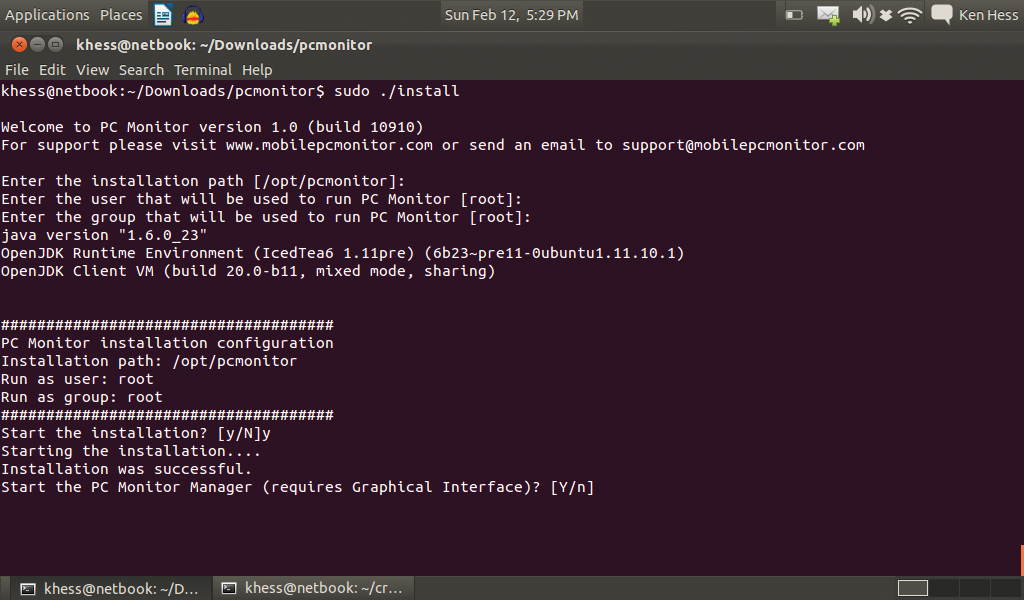Open the sound volume indicator
Viewport: 1024px width, 600px height.
point(863,14)
